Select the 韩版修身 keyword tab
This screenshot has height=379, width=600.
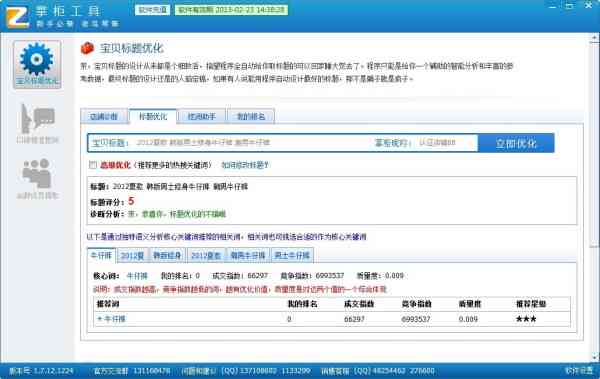[167, 256]
